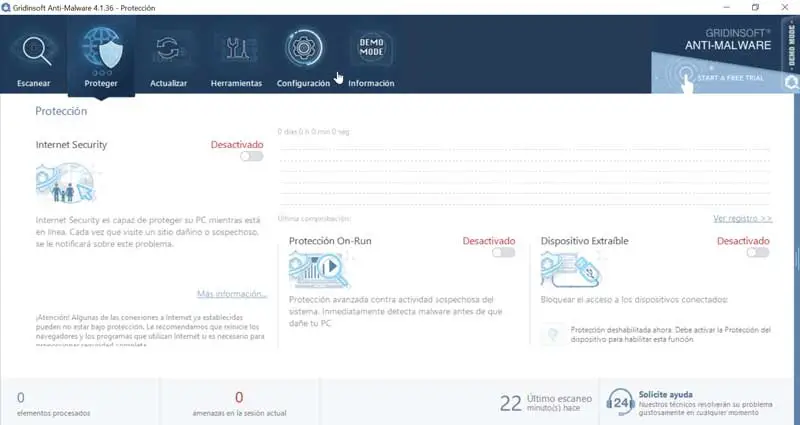Click the 0 días elapsed timer text

314,132
